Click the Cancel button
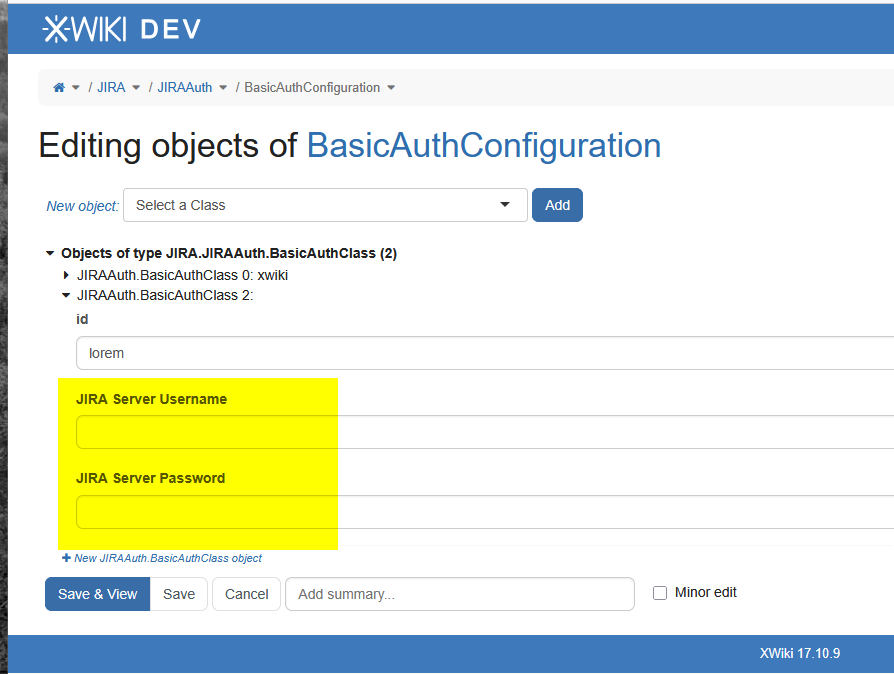Screen dimensions: 894x674 tap(246, 594)
